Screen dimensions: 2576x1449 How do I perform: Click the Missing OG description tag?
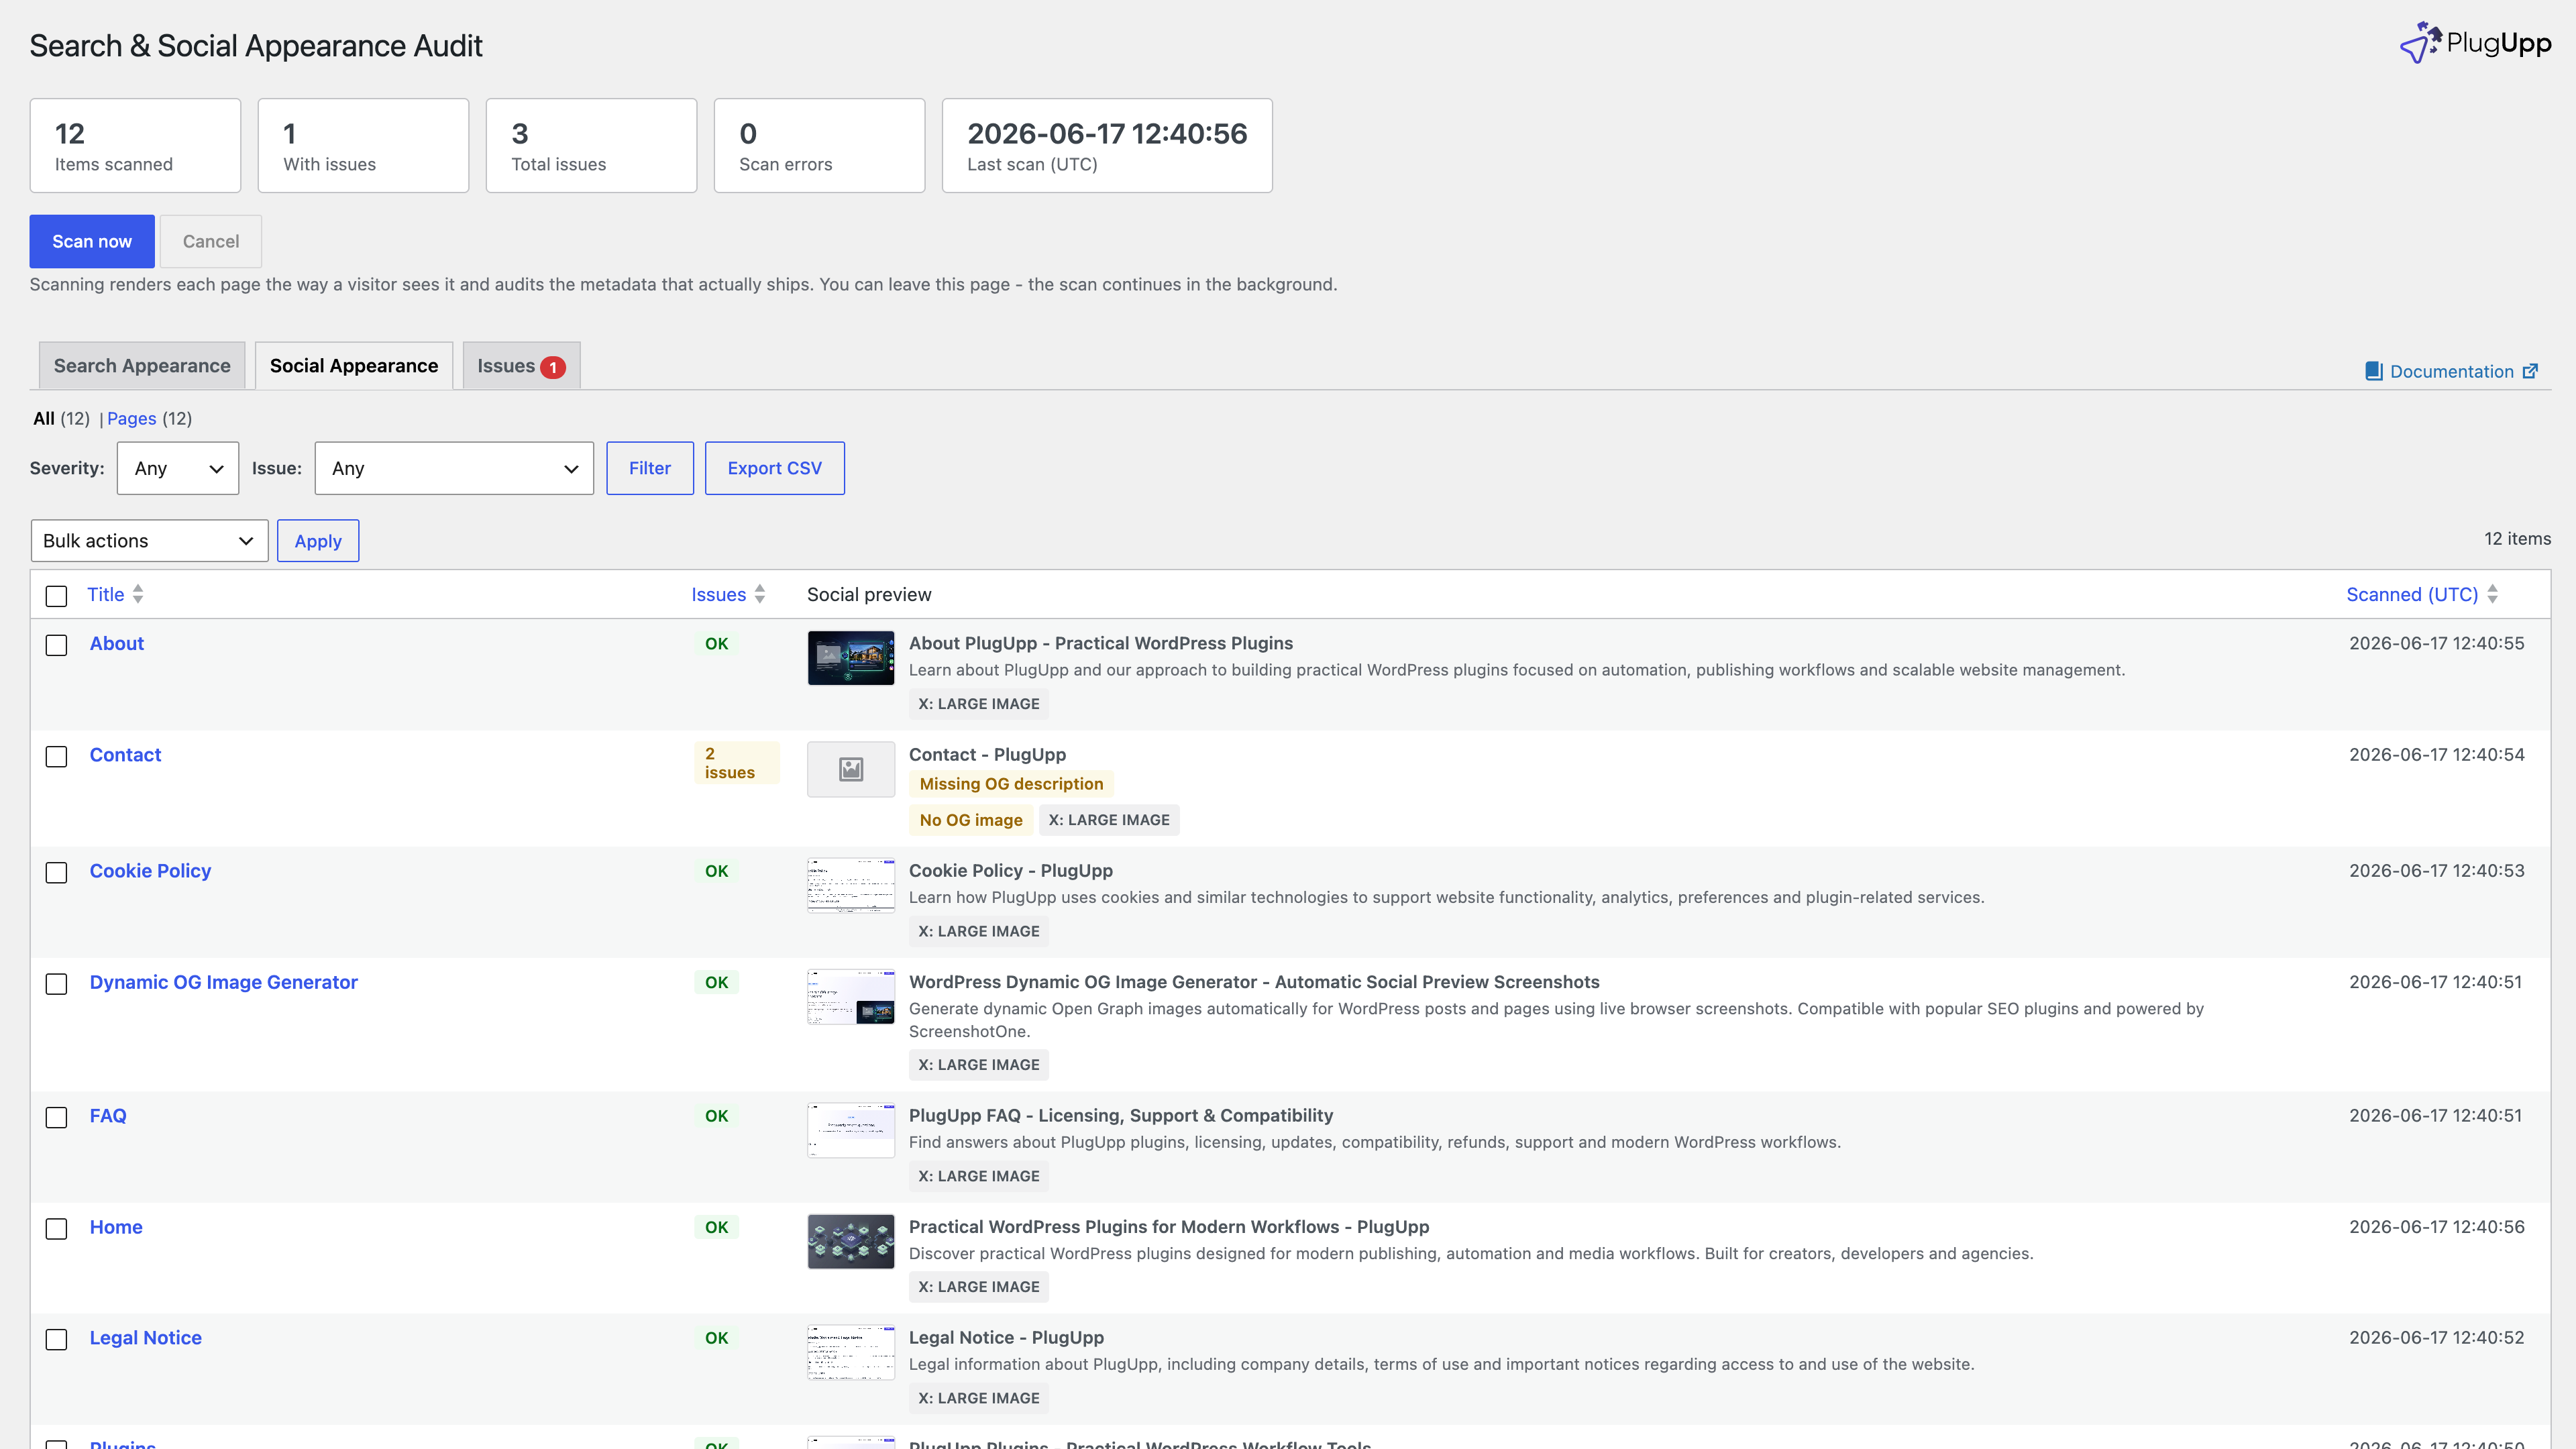point(1011,784)
